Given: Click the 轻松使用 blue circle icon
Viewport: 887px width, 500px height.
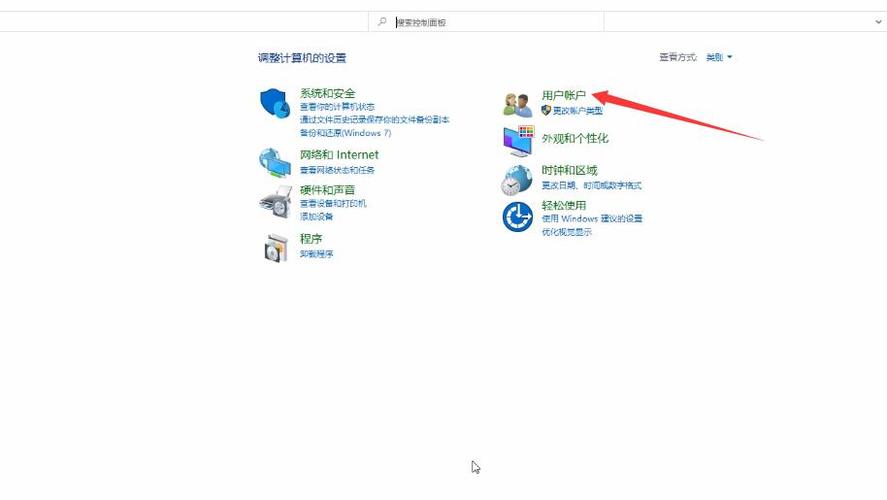Looking at the screenshot, I should pos(517,216).
